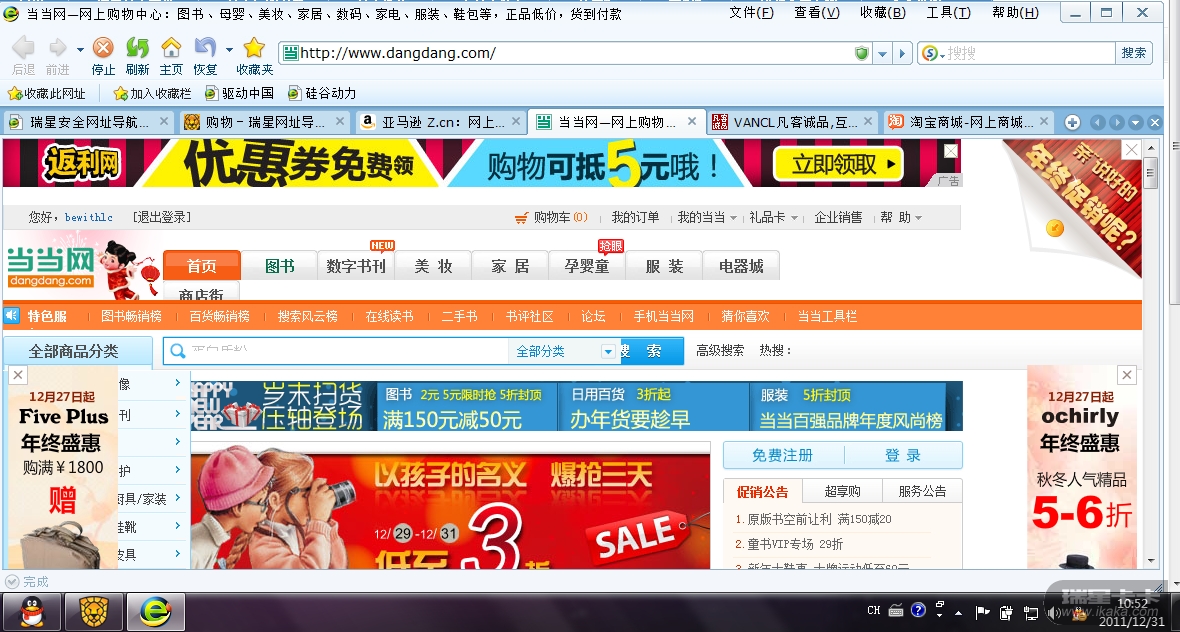Click the 免费注册 button
Viewport: 1180px width, 632px height.
pyautogui.click(x=783, y=455)
